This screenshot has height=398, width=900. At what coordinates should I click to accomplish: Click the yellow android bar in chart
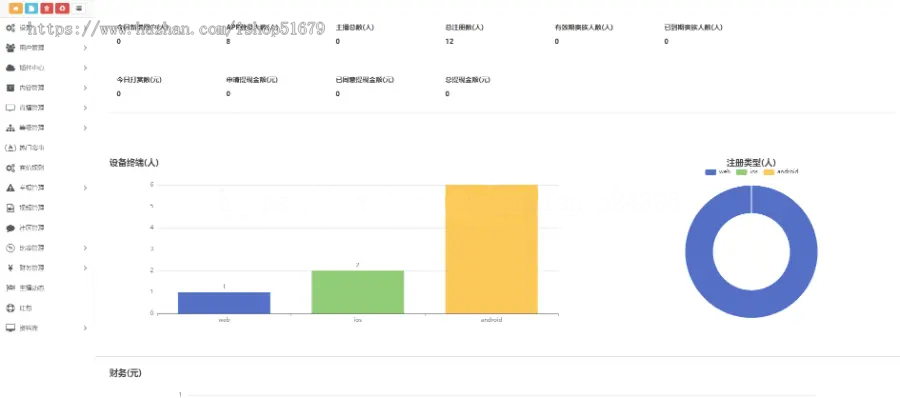point(491,249)
